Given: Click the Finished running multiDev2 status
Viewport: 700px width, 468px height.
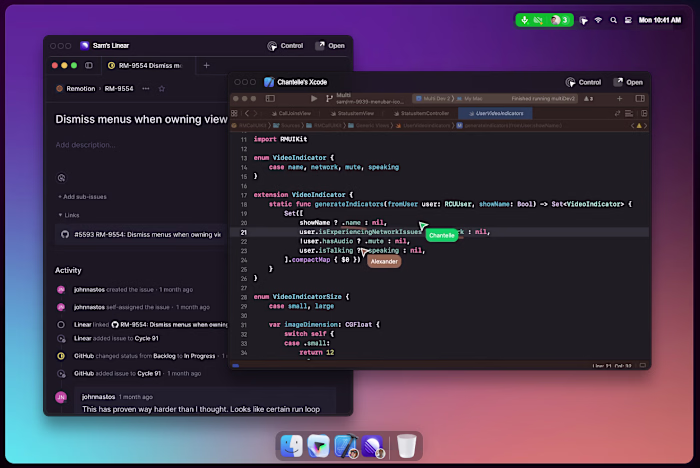Looking at the screenshot, I should tap(543, 99).
